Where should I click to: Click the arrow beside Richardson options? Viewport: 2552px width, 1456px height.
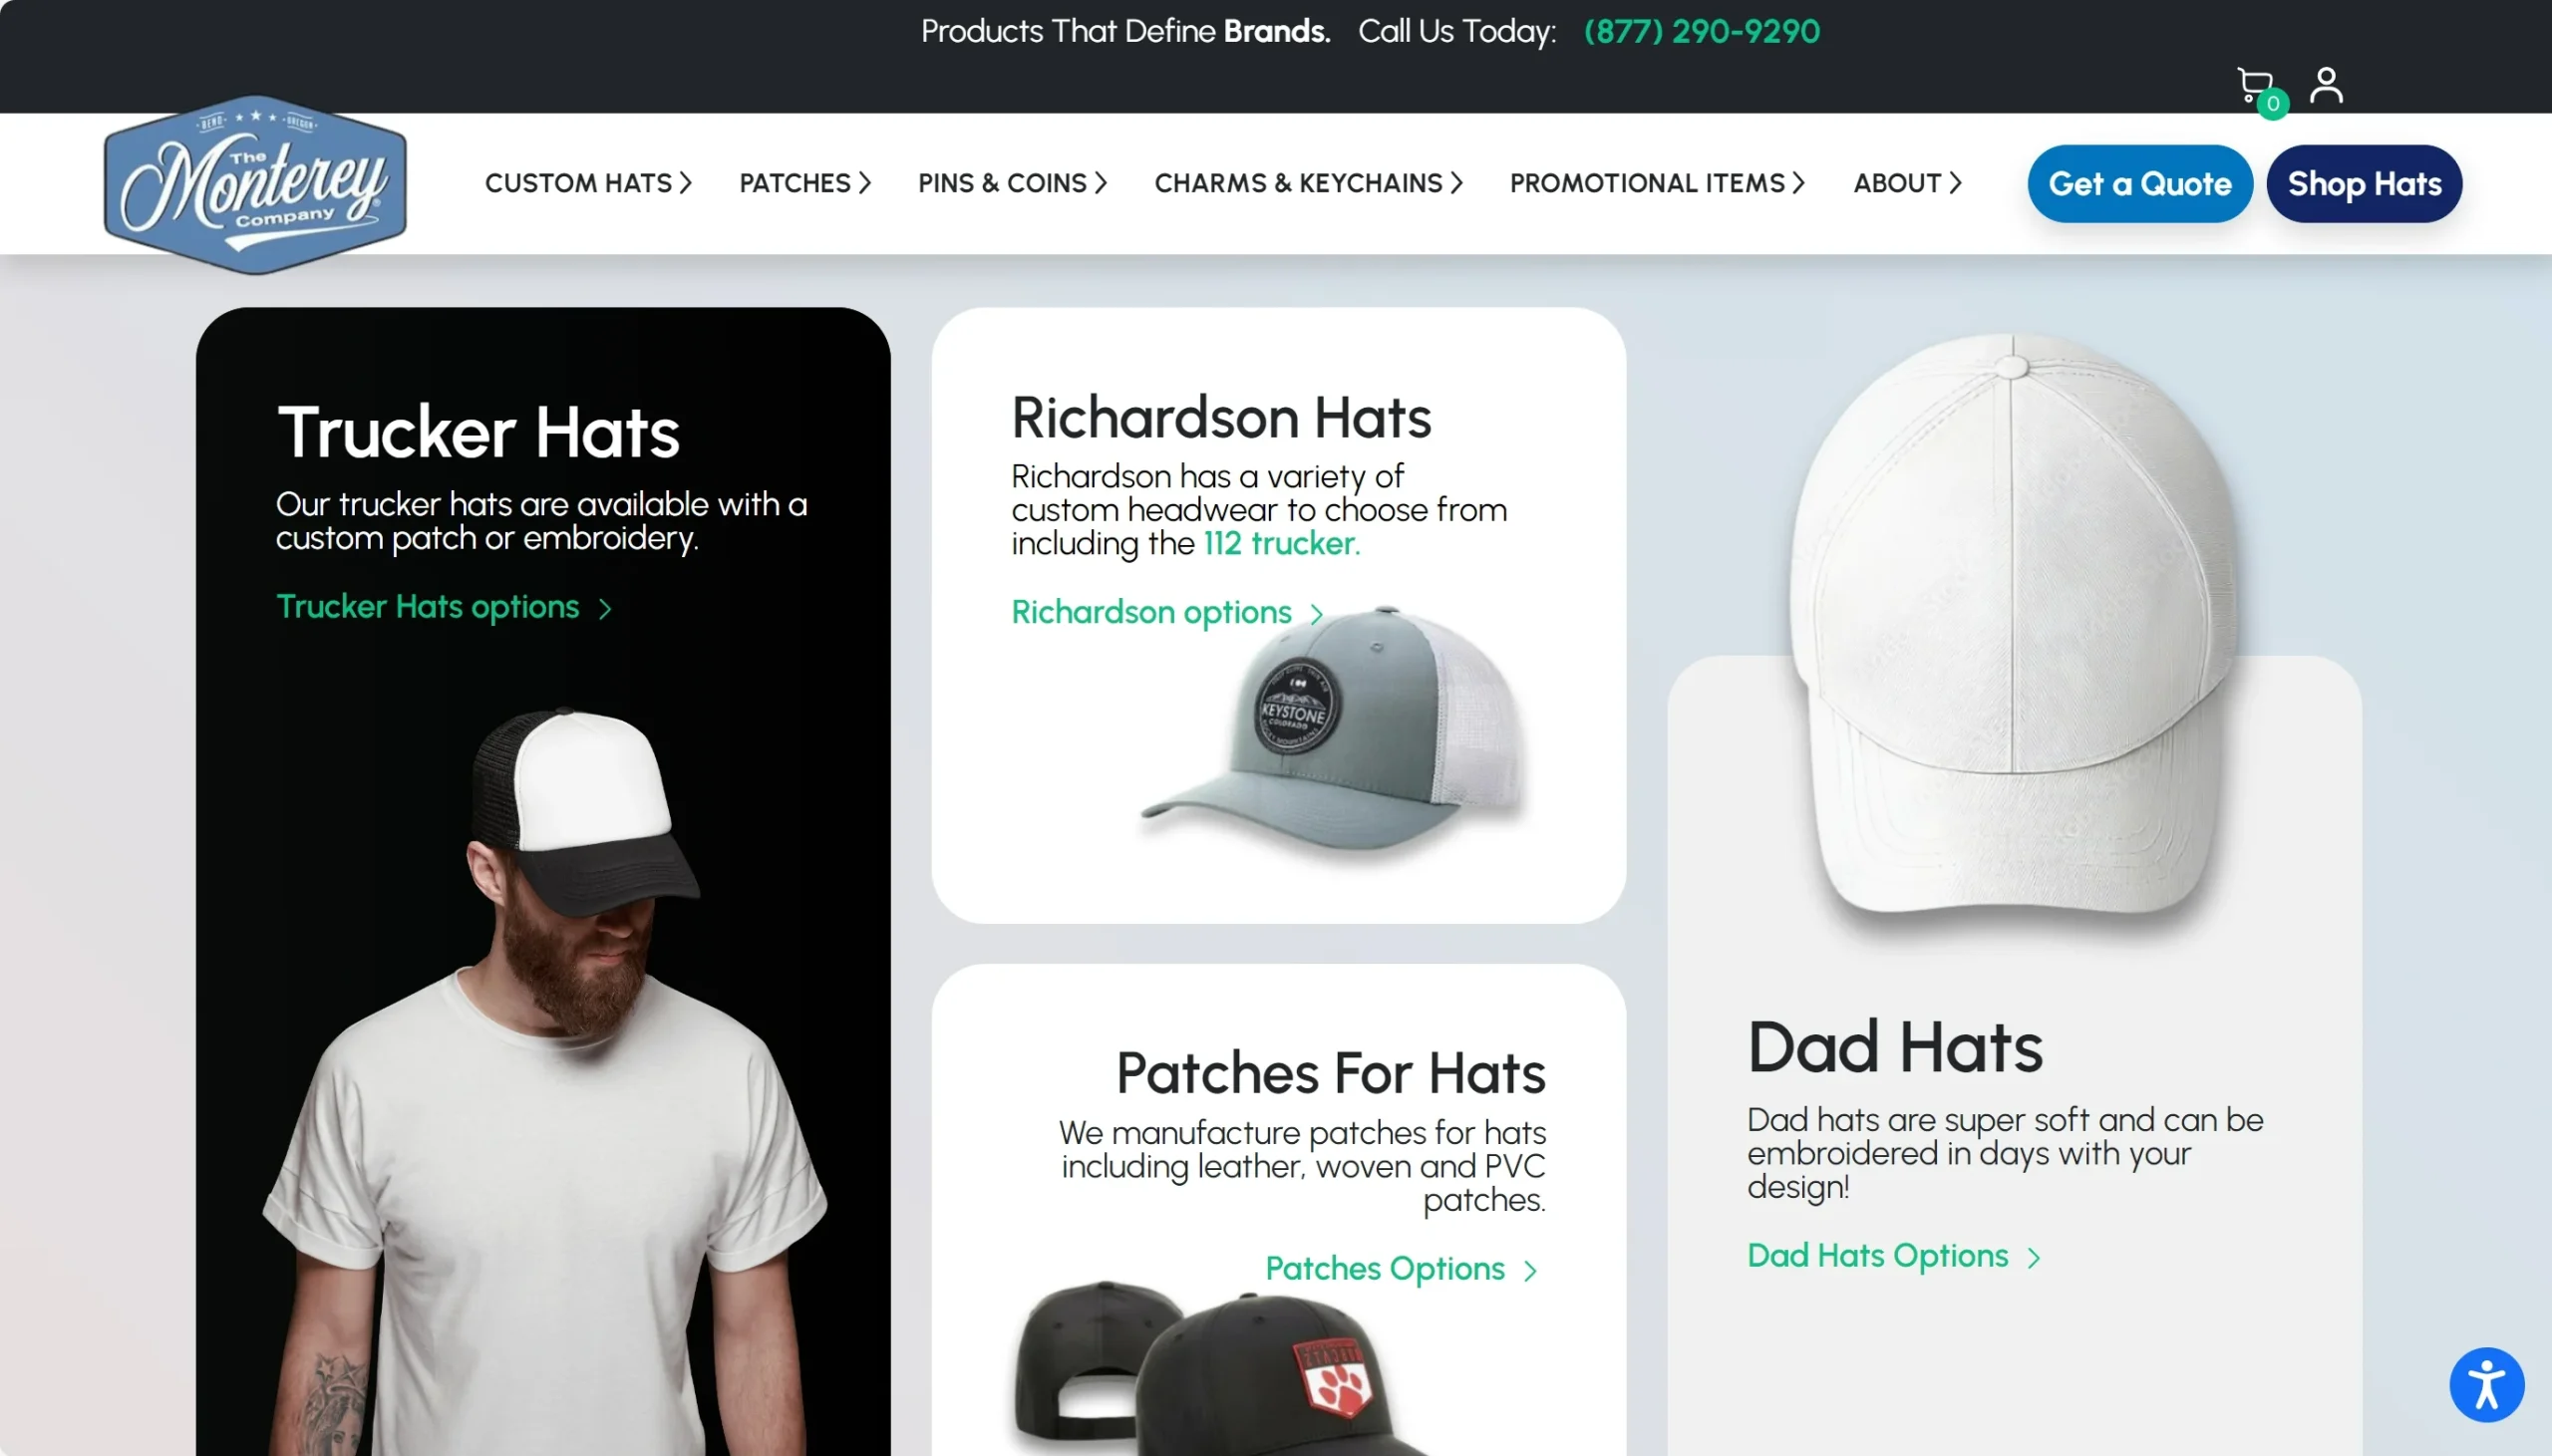pyautogui.click(x=1317, y=614)
